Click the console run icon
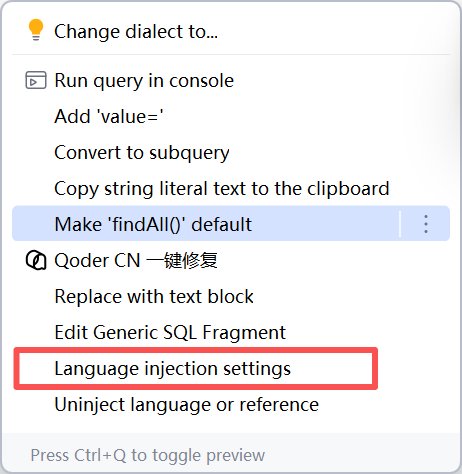The image size is (462, 474). [36, 80]
